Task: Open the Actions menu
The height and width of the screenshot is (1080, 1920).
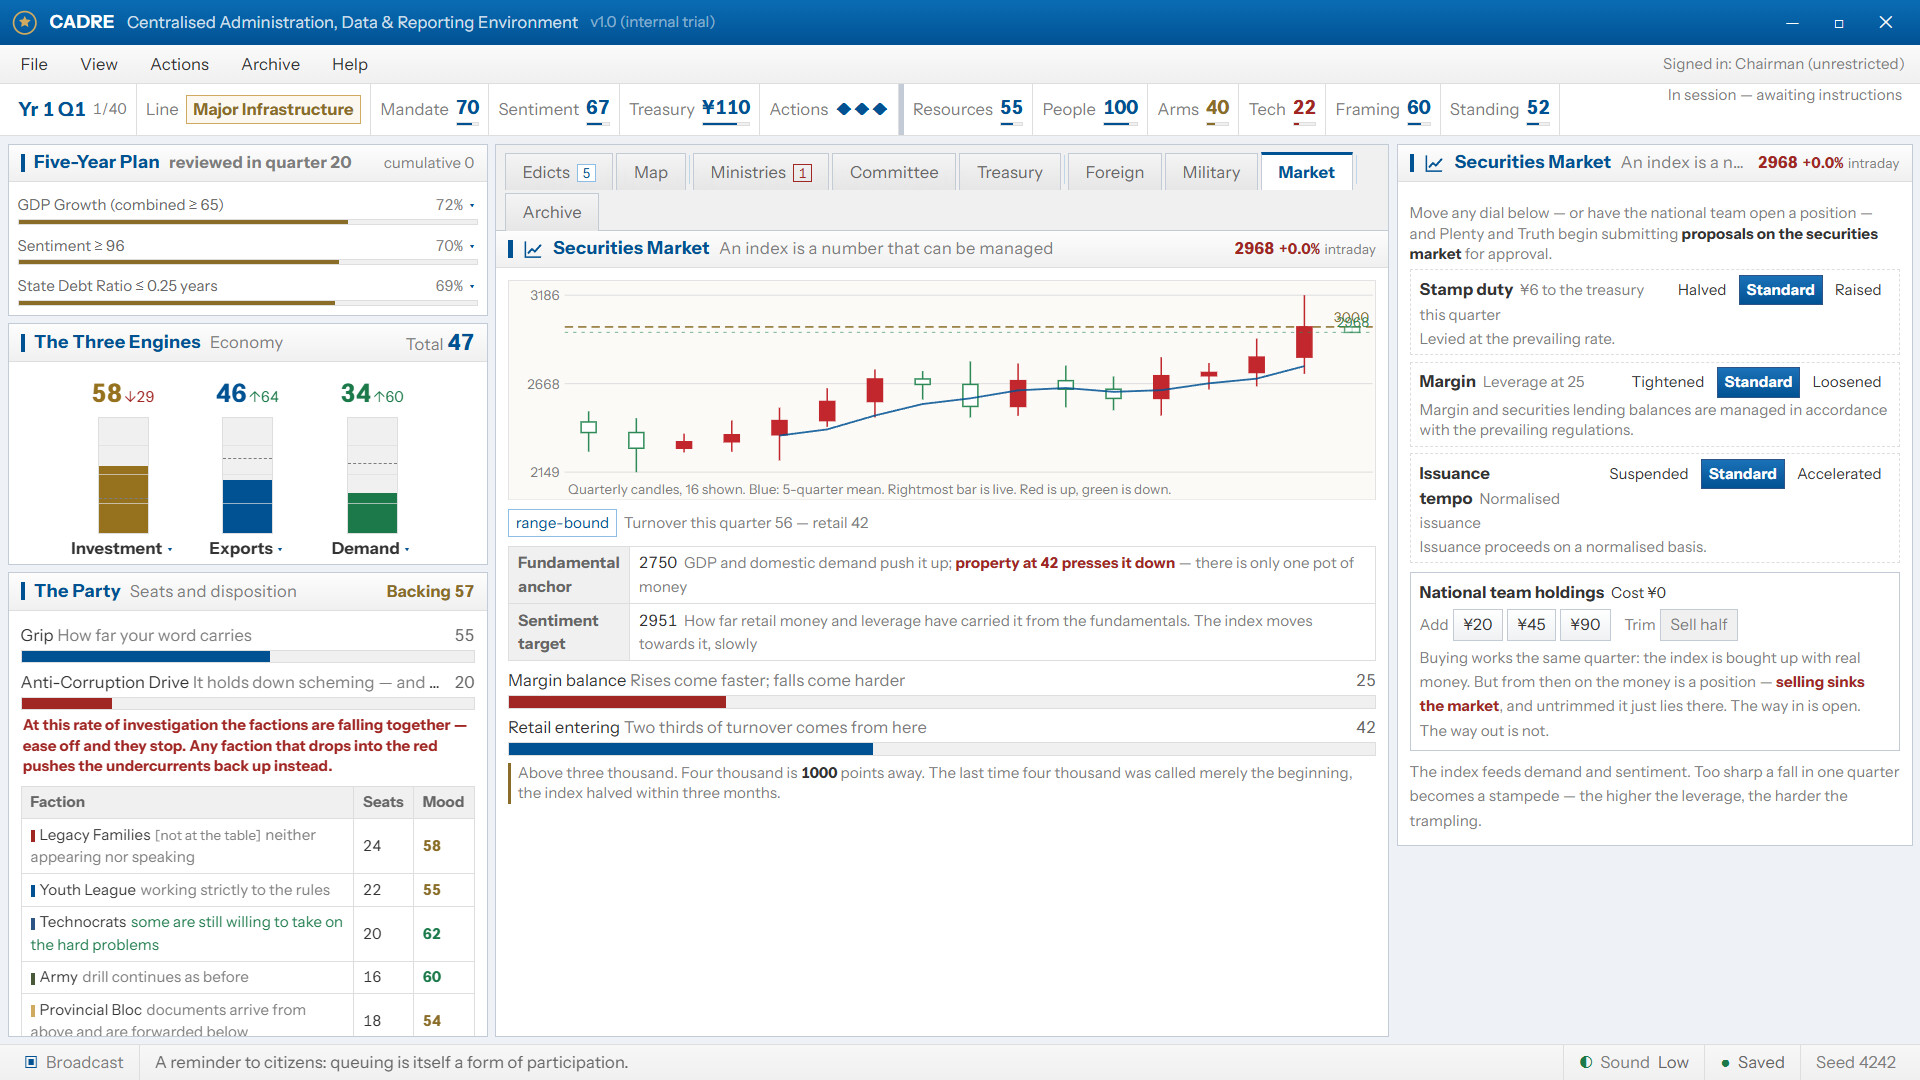Action: click(x=179, y=64)
